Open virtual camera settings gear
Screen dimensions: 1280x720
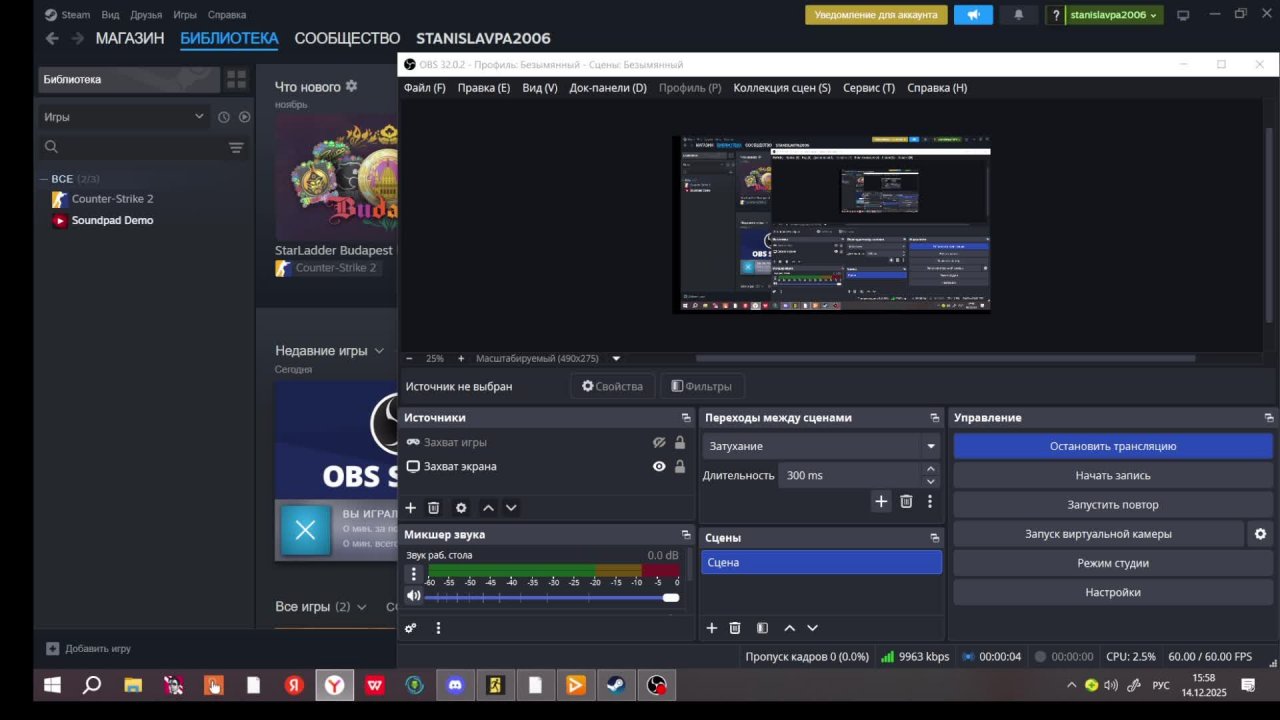point(1260,534)
